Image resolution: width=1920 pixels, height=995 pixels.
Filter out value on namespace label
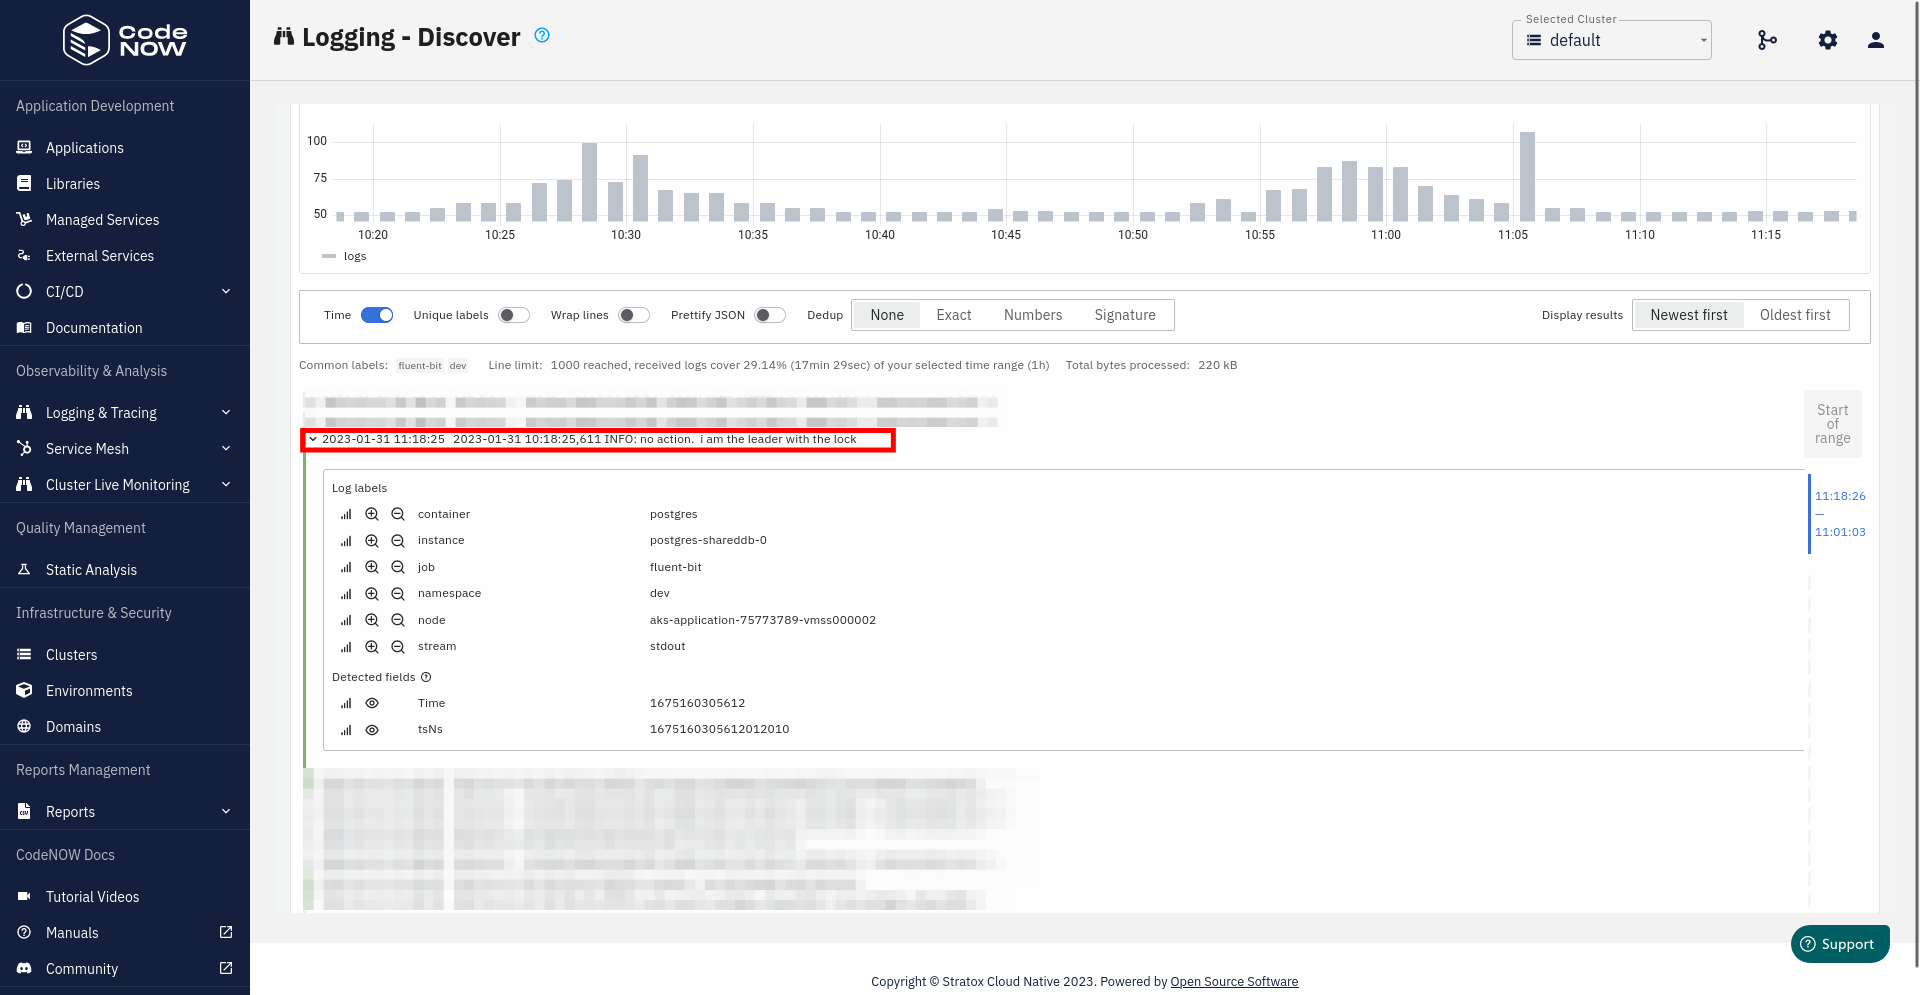[398, 593]
